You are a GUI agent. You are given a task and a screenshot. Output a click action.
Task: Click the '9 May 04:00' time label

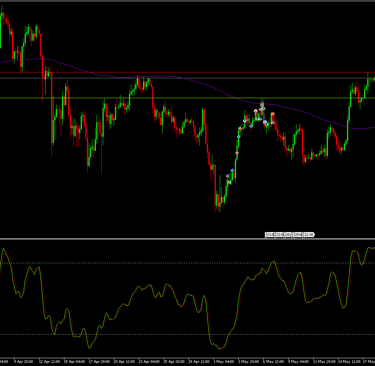pos(298,361)
